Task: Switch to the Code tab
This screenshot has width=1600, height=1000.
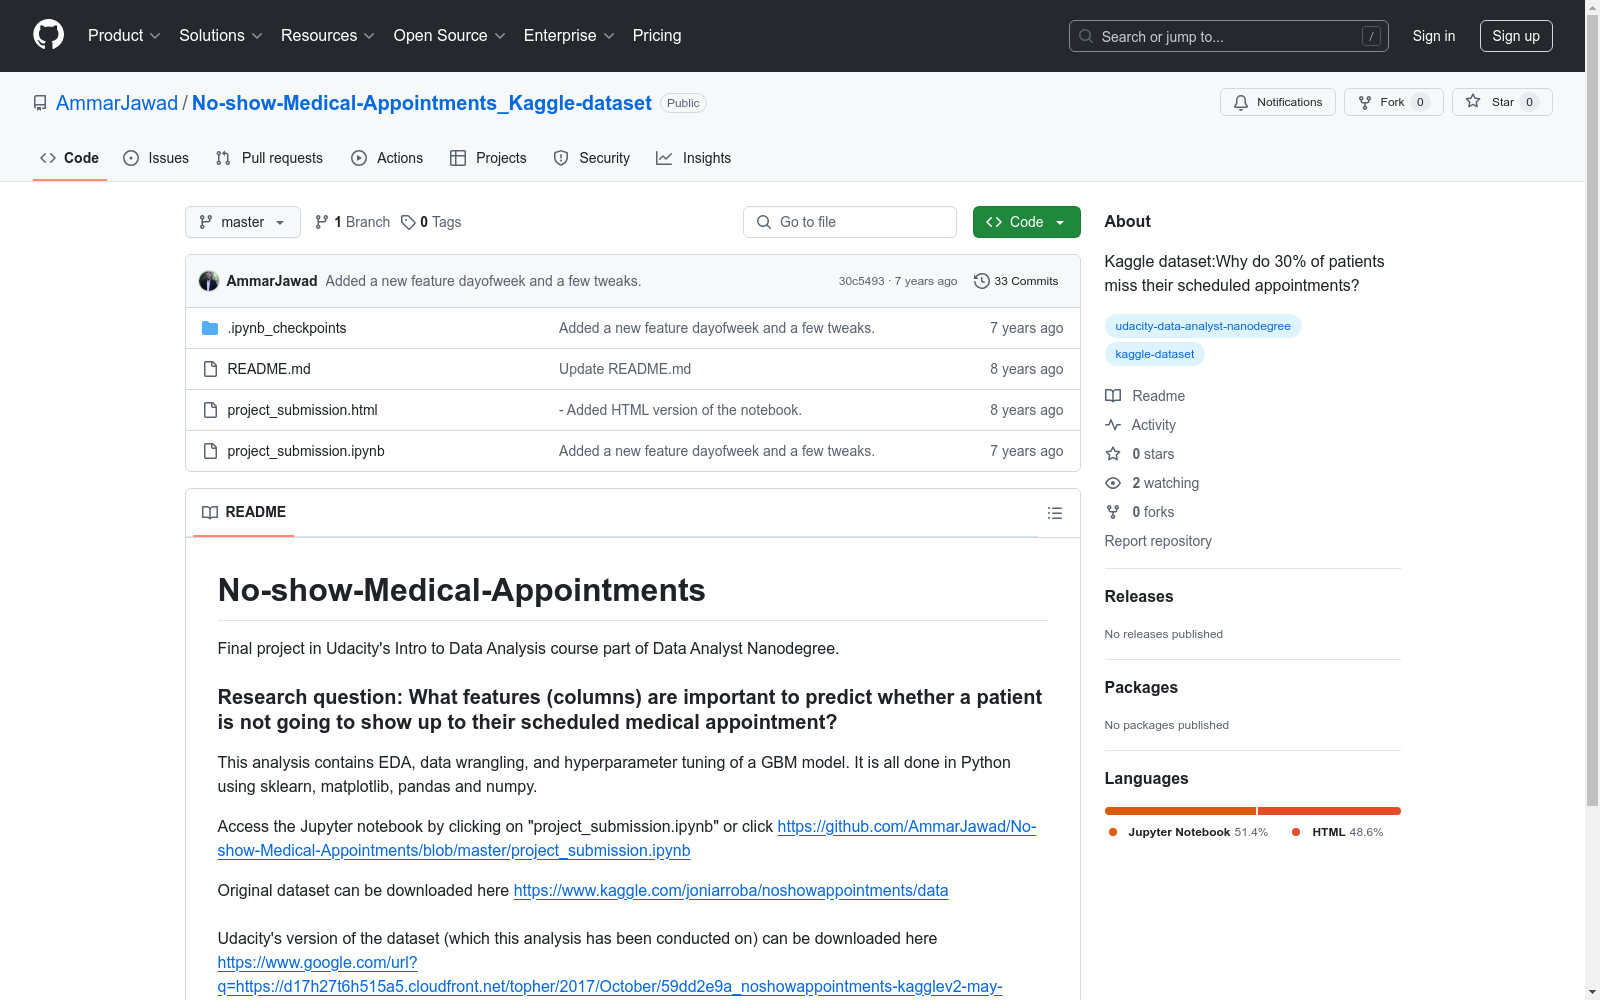Action: pos(70,158)
